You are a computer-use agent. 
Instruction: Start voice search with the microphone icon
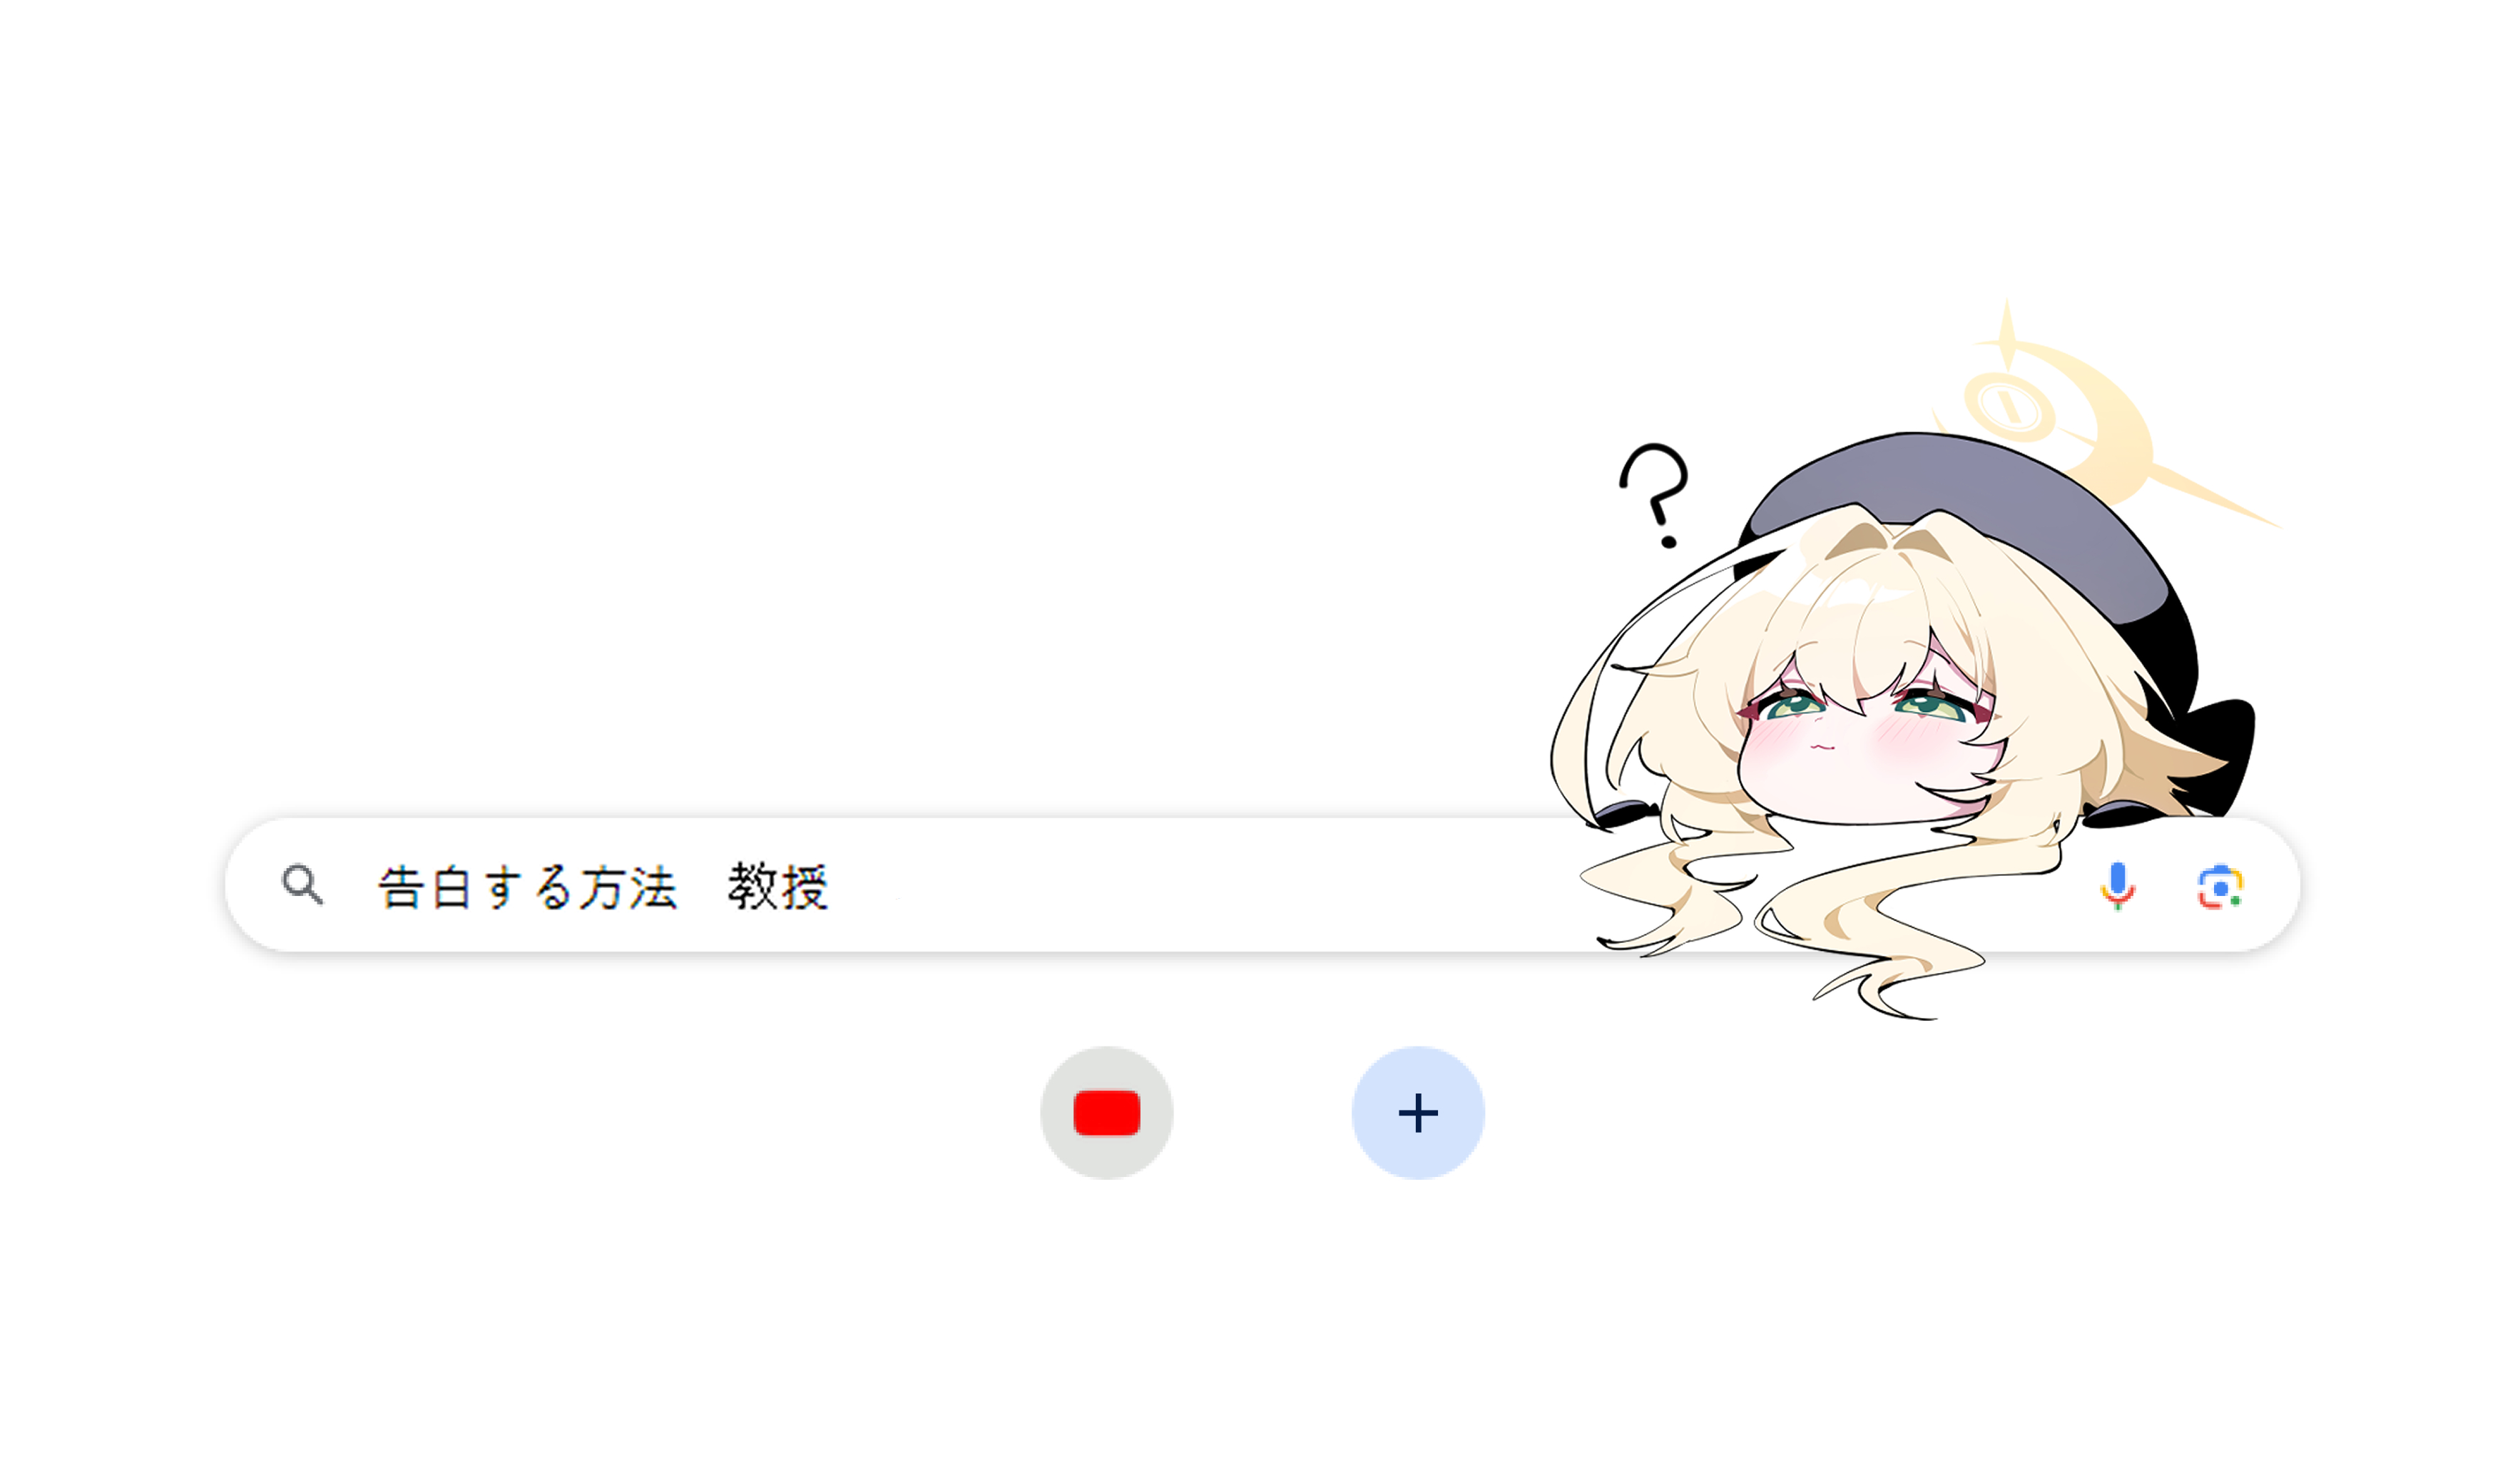tap(2117, 886)
